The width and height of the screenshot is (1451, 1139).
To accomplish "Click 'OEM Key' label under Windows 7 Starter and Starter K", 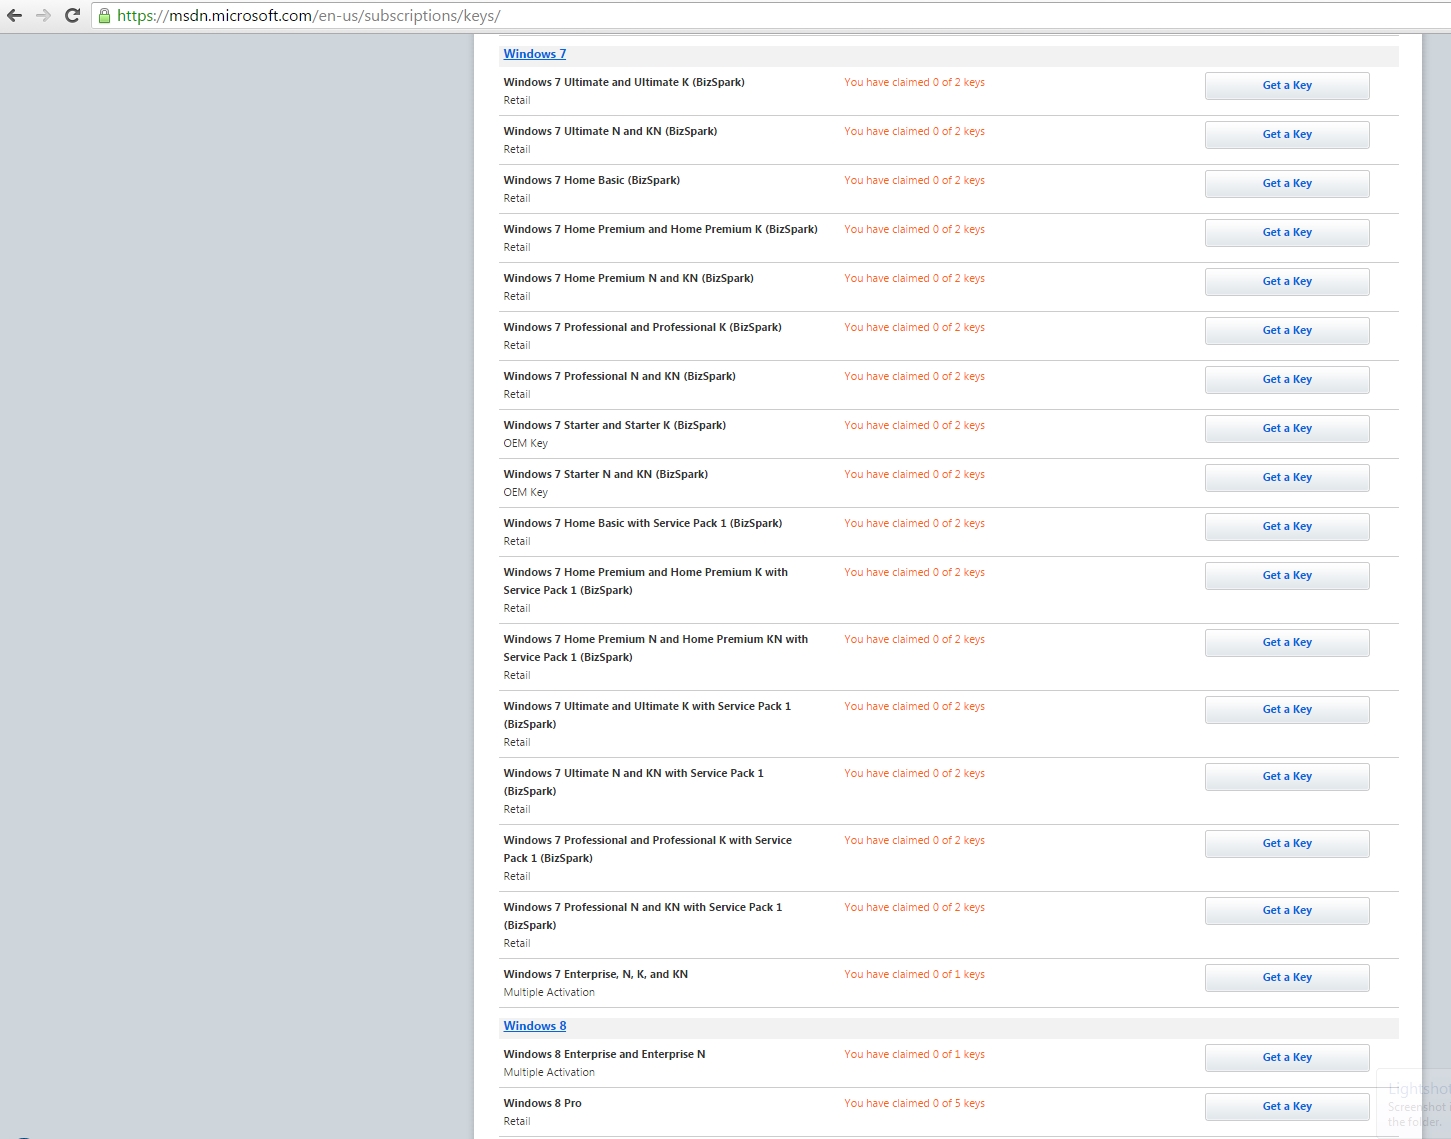I will [526, 443].
